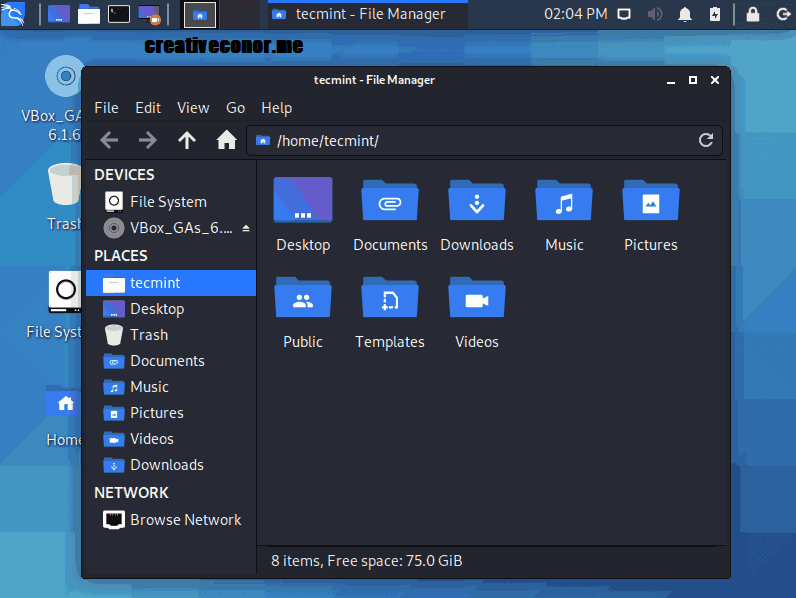Viewport: 796px width, 598px height.
Task: Open Desktop in Places sidebar
Action: (x=171, y=309)
